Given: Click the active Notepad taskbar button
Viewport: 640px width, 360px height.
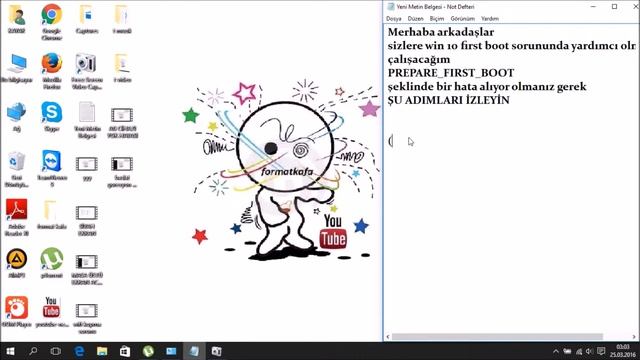Looking at the screenshot, I should [x=194, y=351].
